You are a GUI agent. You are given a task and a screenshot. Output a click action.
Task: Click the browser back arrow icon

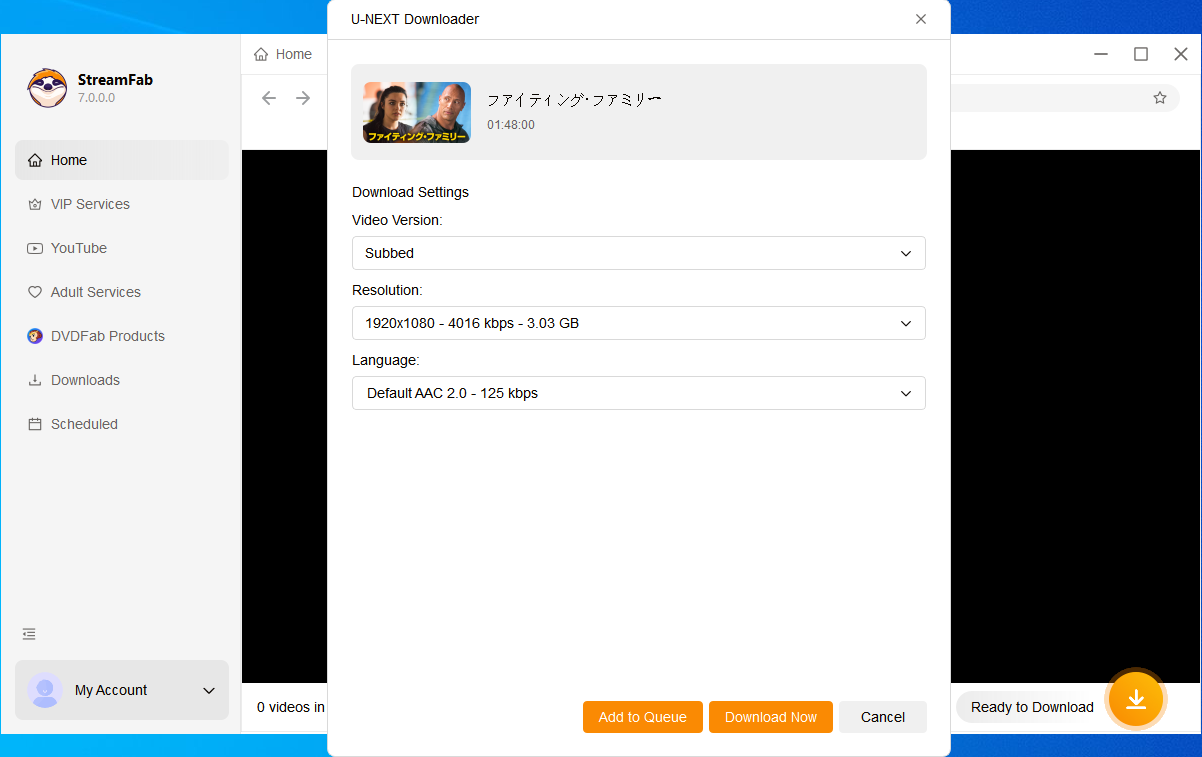(x=268, y=98)
